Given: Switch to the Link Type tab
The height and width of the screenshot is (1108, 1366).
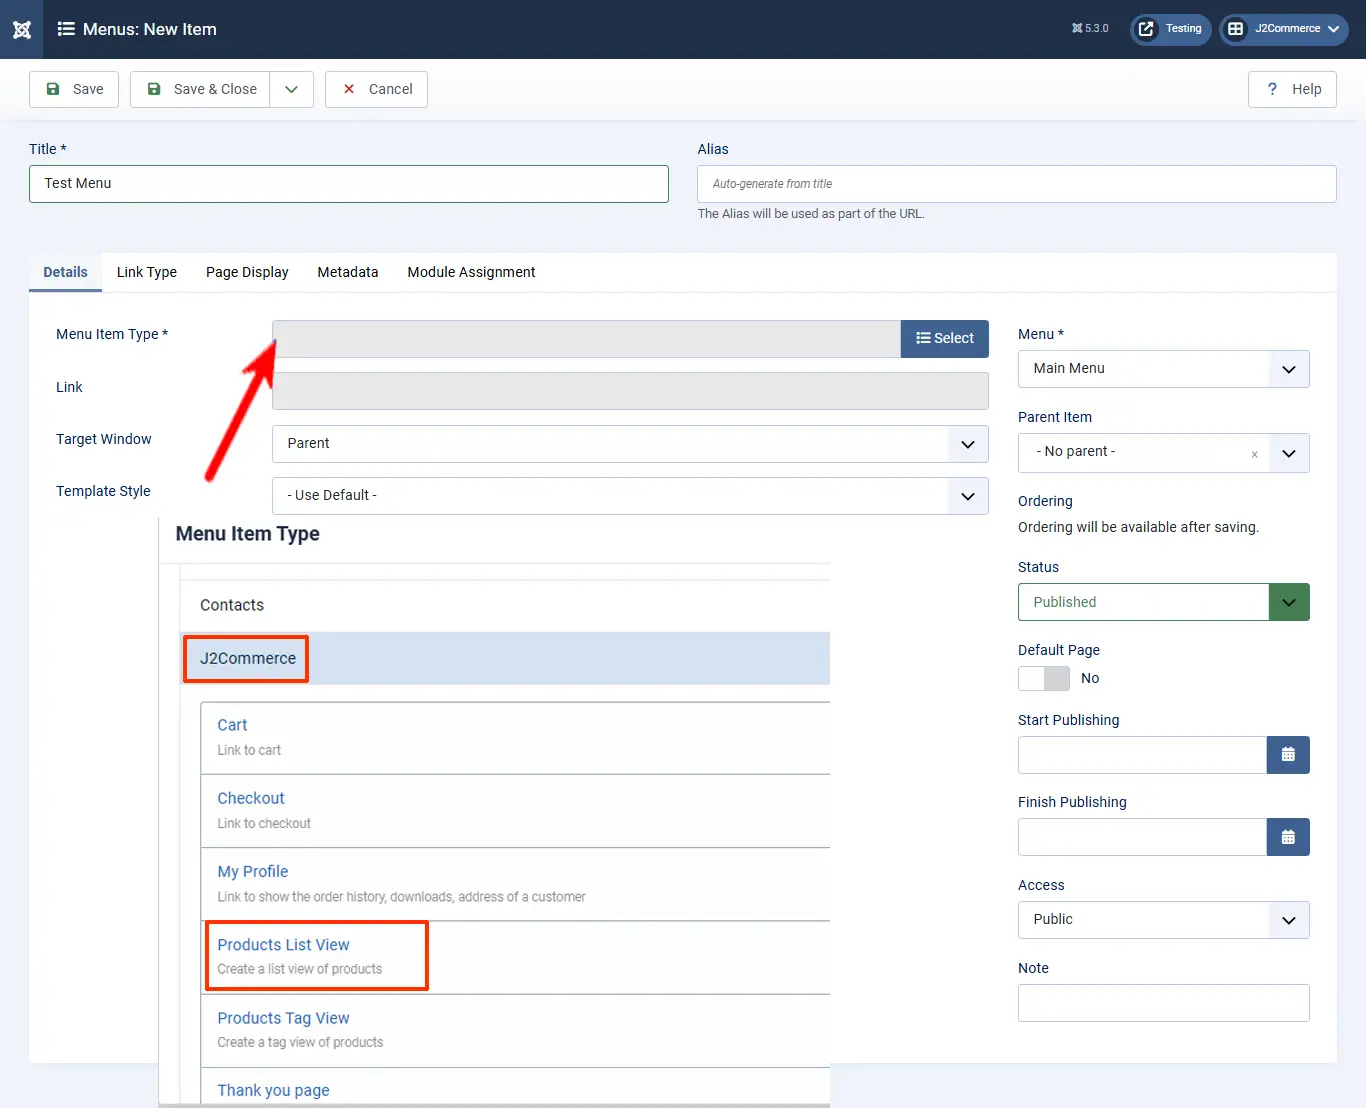Looking at the screenshot, I should coord(147,272).
